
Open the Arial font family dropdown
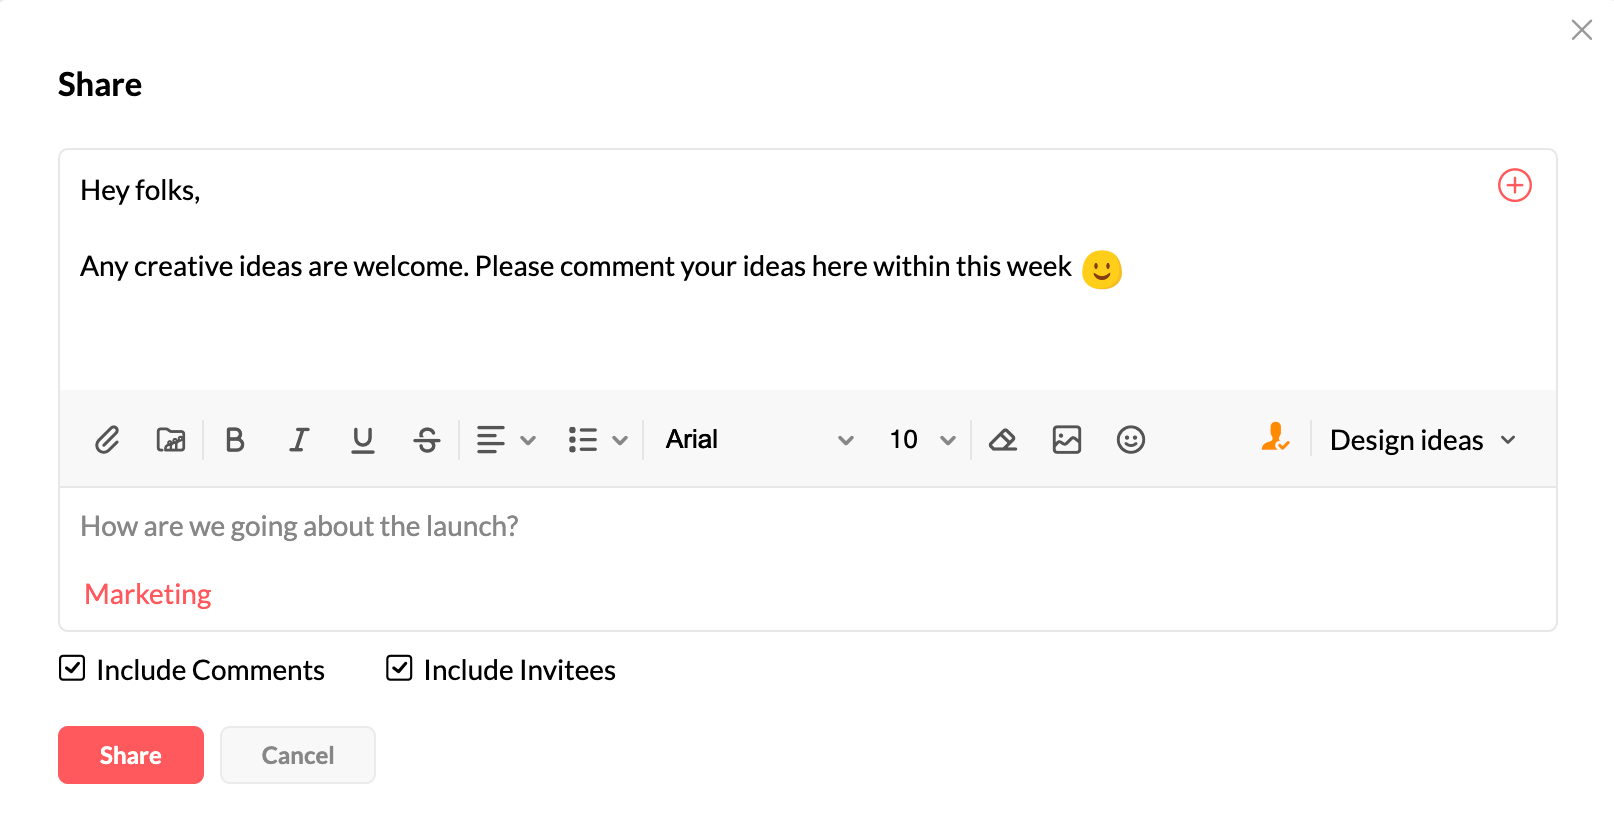(x=759, y=440)
